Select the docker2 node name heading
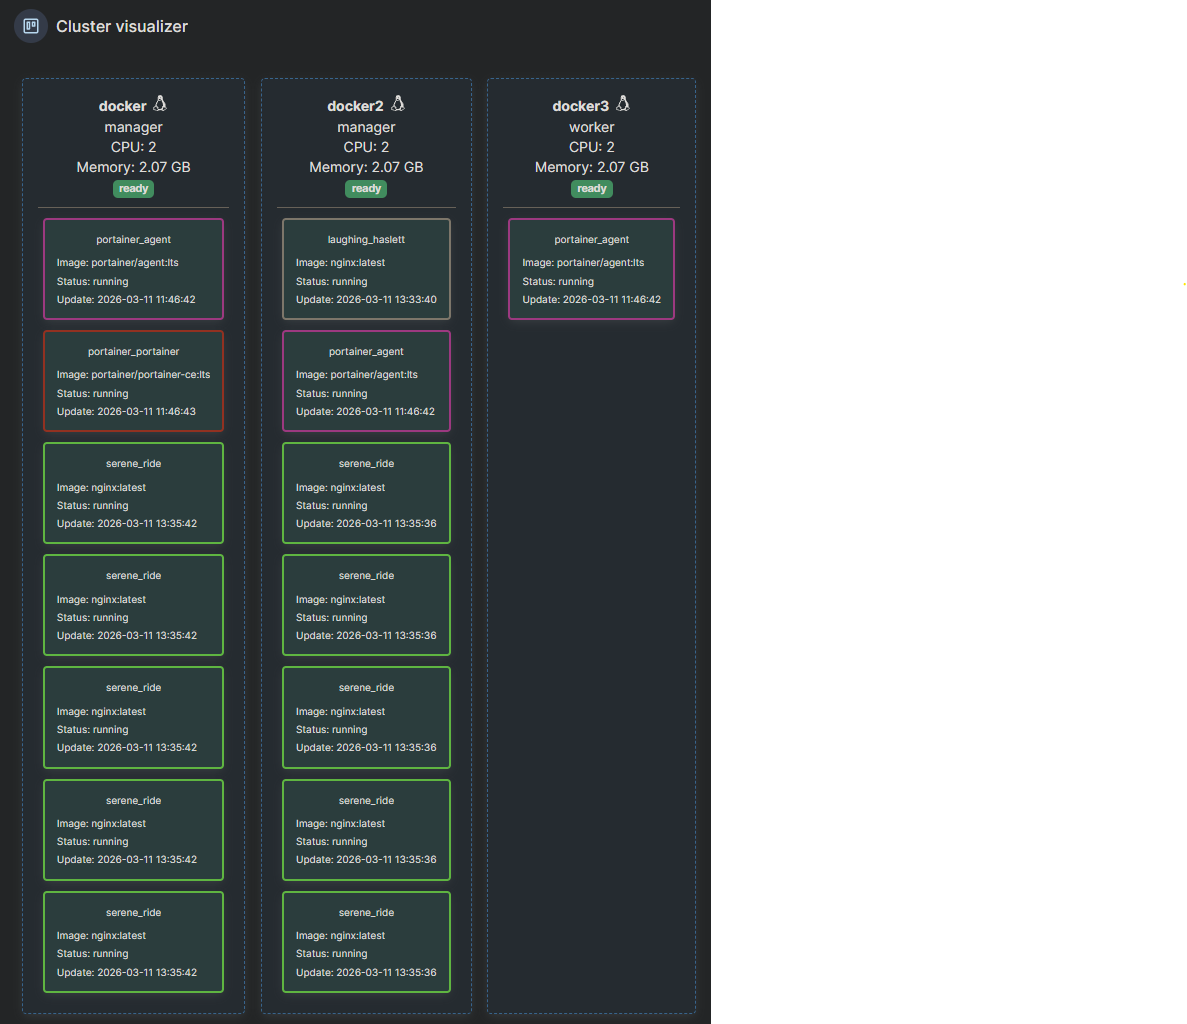This screenshot has width=1187, height=1024. click(x=355, y=106)
